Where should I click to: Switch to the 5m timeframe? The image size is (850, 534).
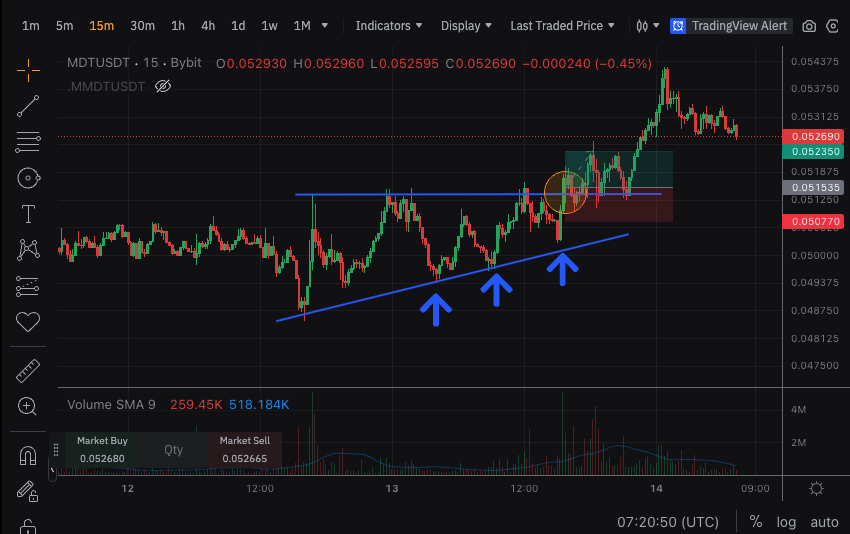point(65,25)
